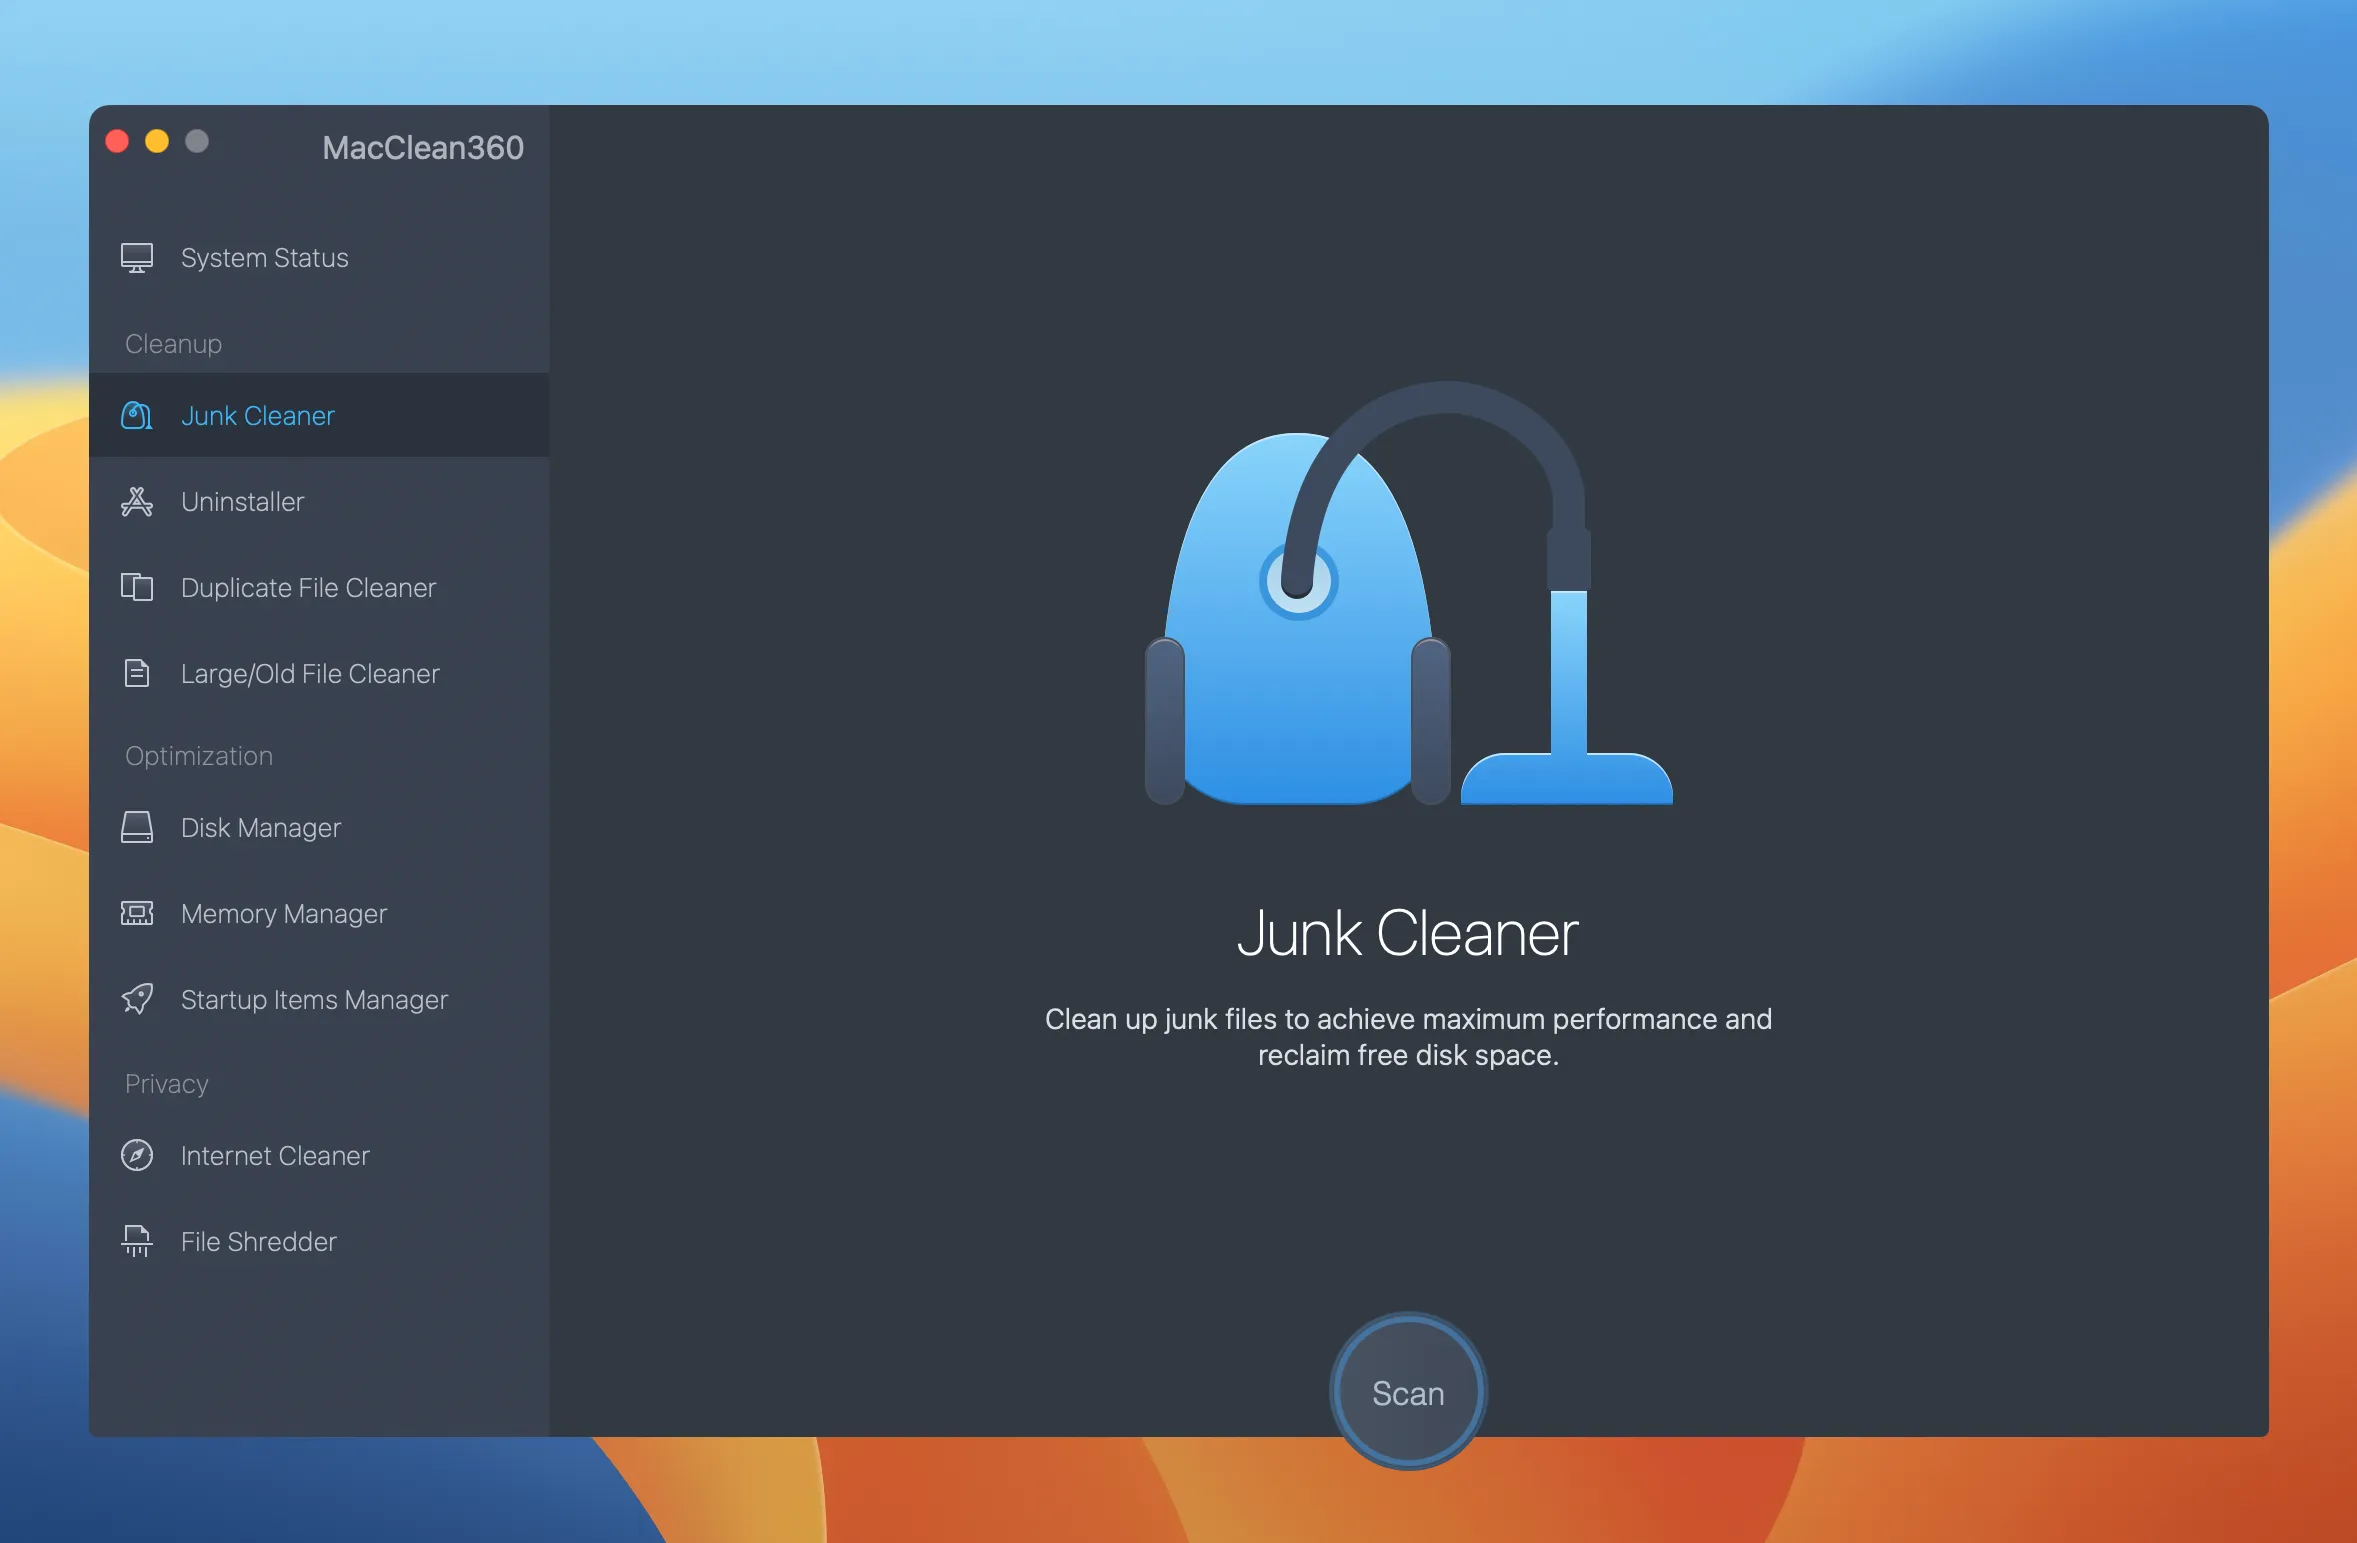The width and height of the screenshot is (2357, 1543).
Task: Click the File Shredder icon
Action: [137, 1242]
